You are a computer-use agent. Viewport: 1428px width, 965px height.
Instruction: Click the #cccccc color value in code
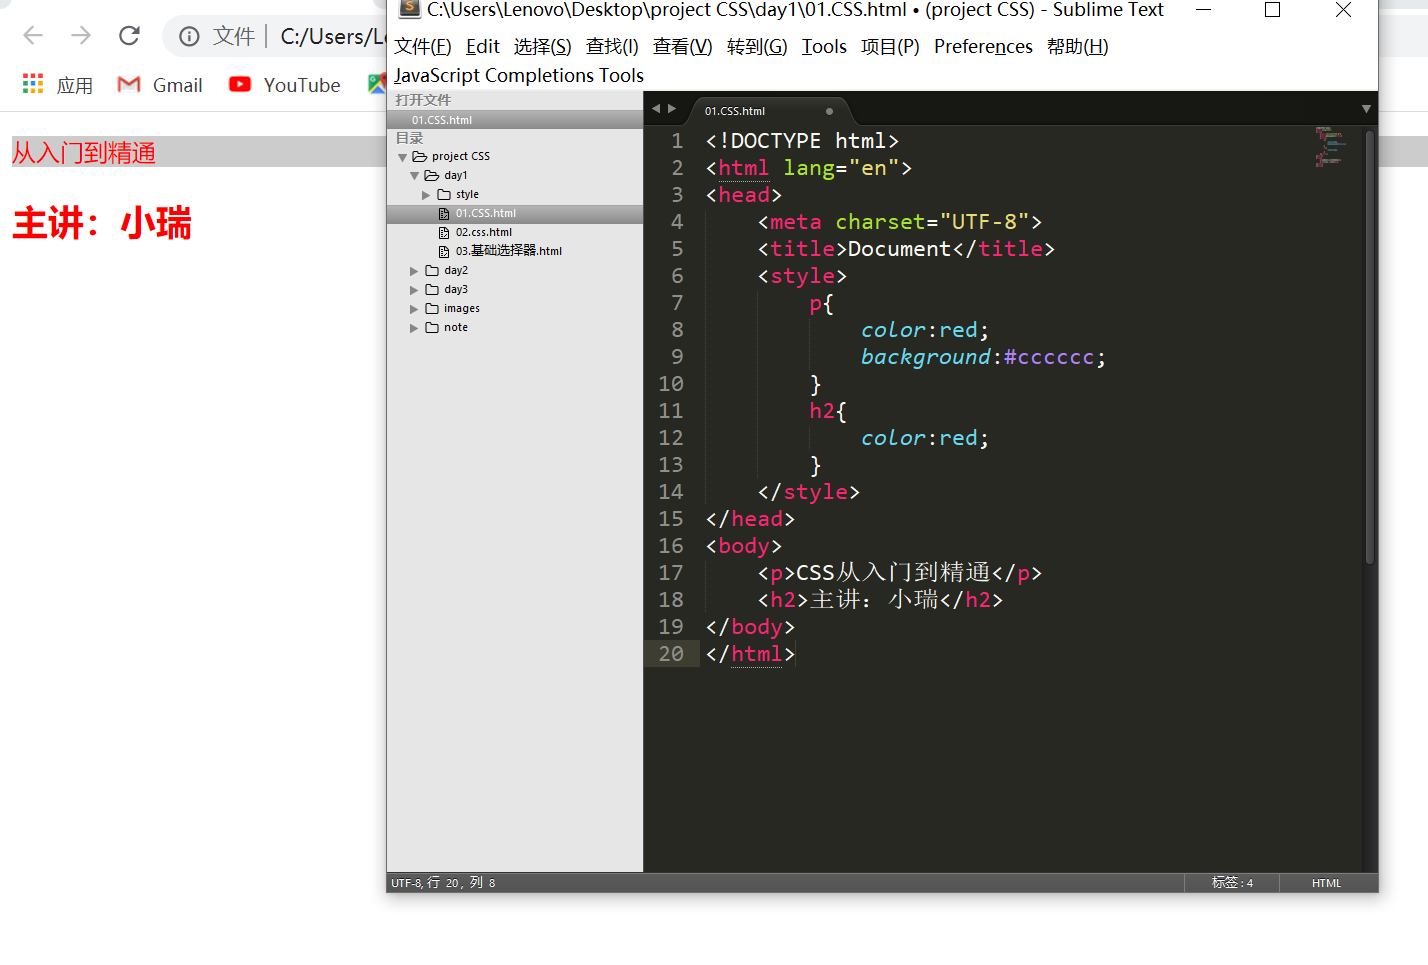tap(1049, 357)
